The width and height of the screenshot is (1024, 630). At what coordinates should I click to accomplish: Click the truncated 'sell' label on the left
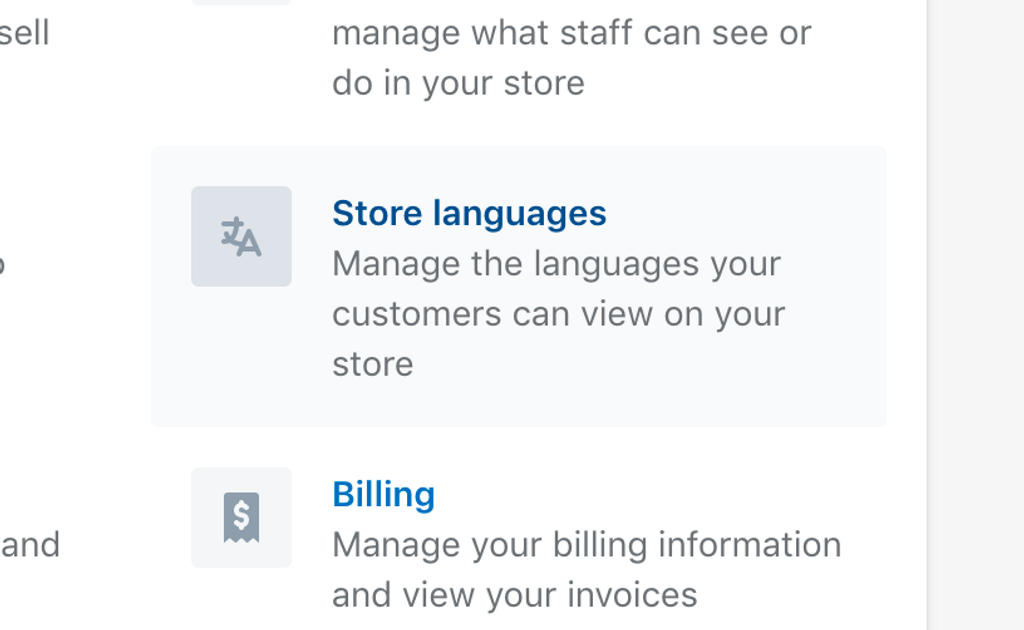pos(24,30)
